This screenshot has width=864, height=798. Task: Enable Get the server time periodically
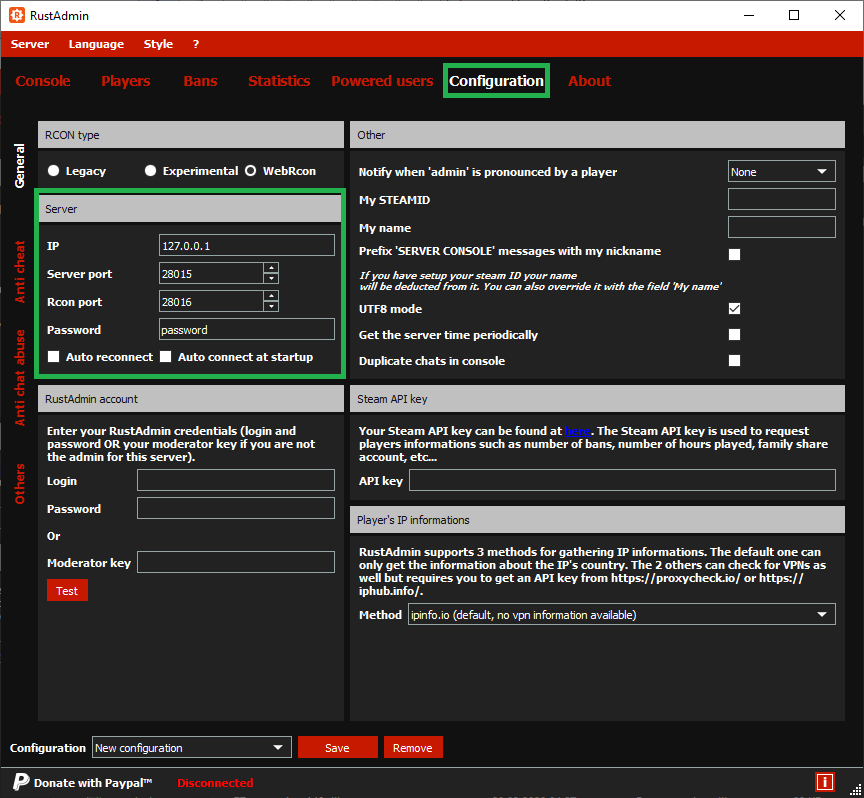(734, 335)
